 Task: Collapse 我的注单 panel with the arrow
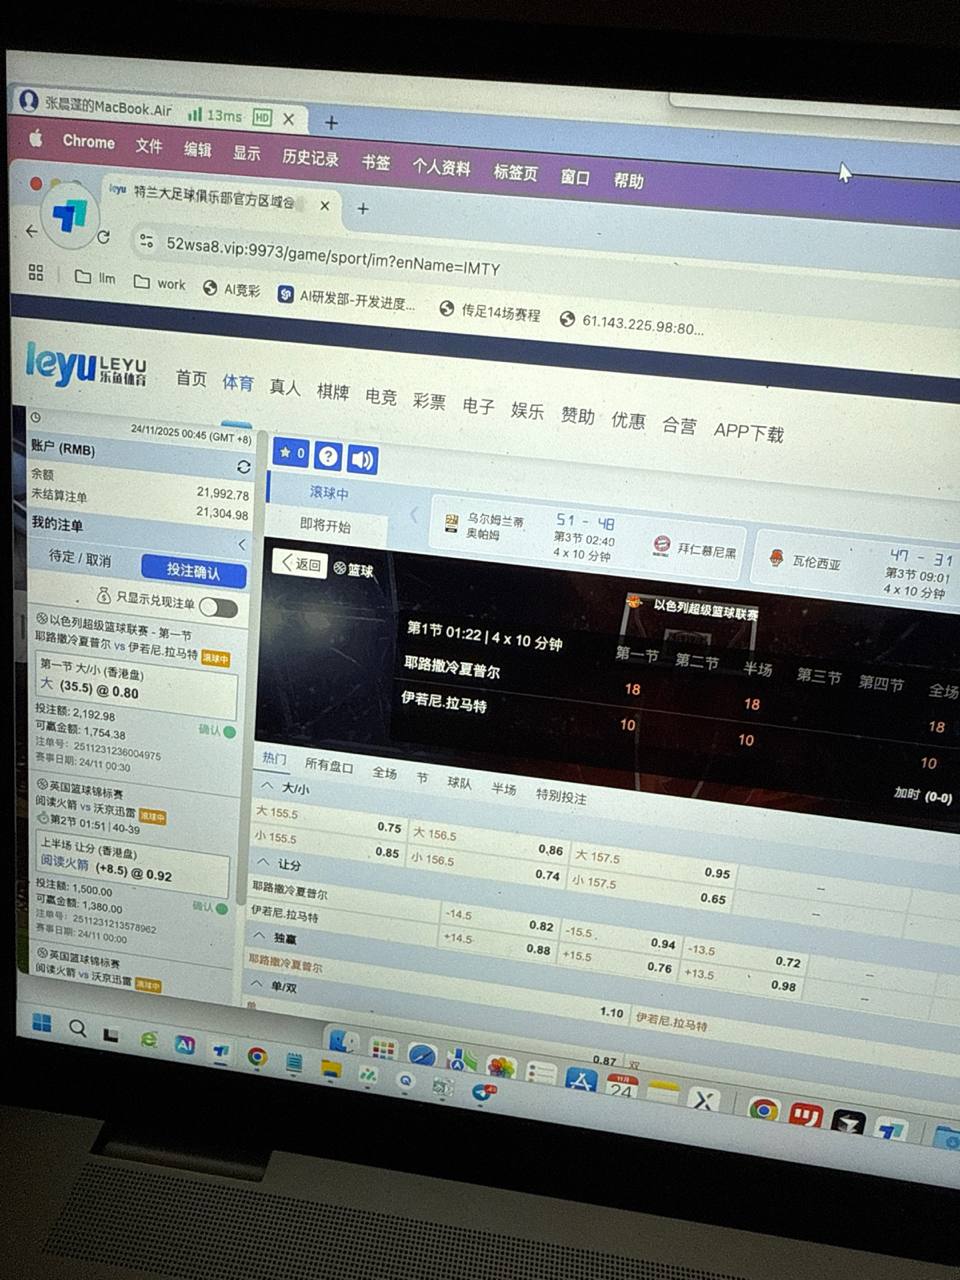241,544
